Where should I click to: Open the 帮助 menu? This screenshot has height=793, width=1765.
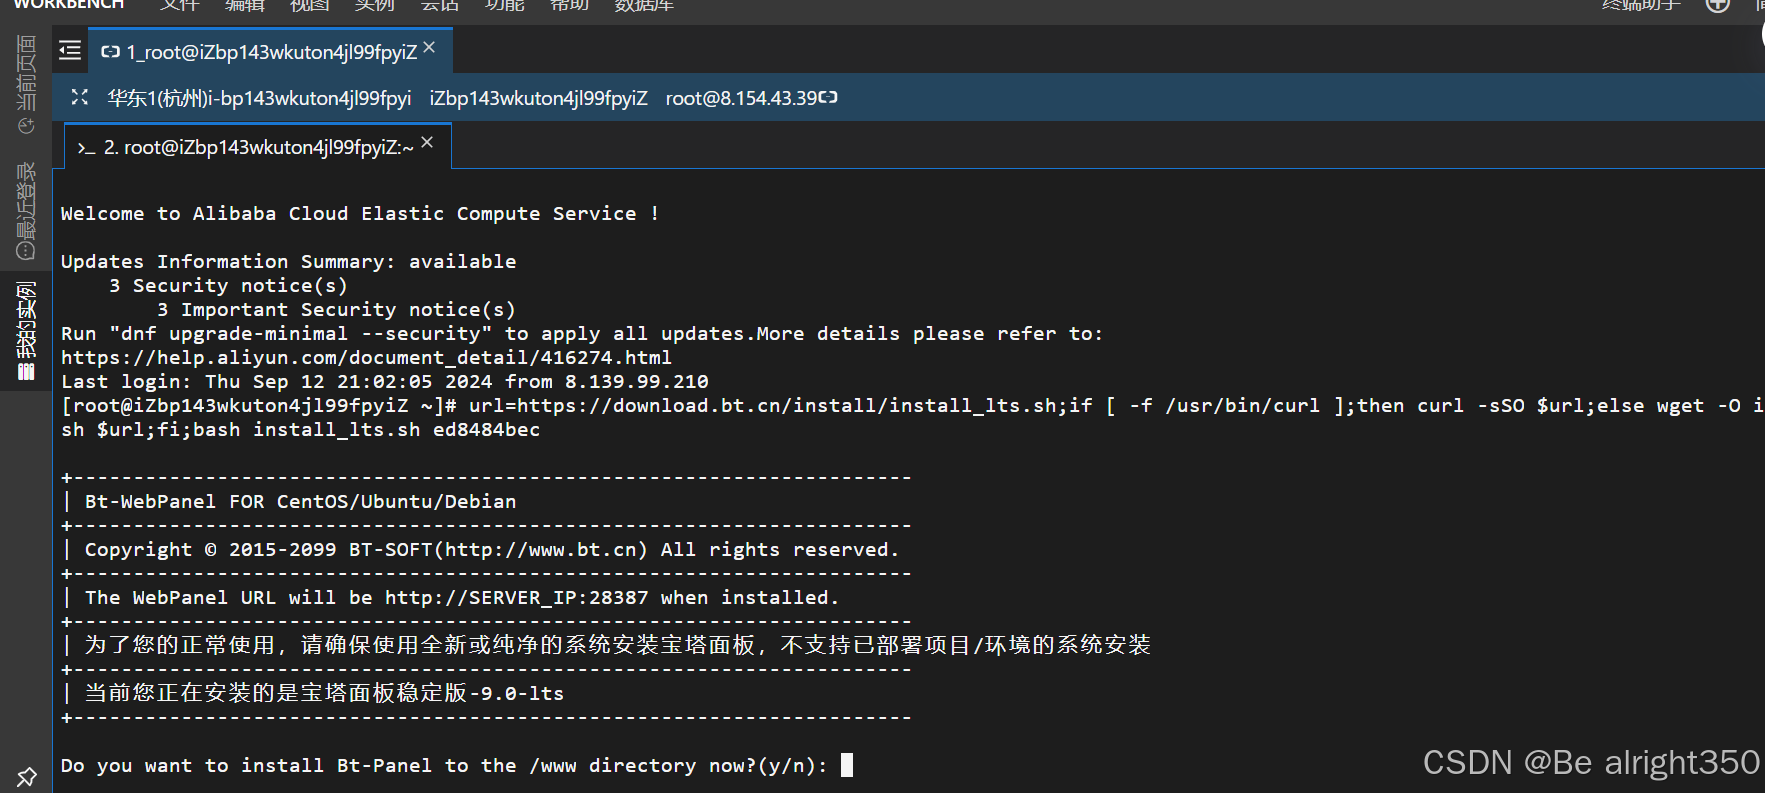point(569,5)
